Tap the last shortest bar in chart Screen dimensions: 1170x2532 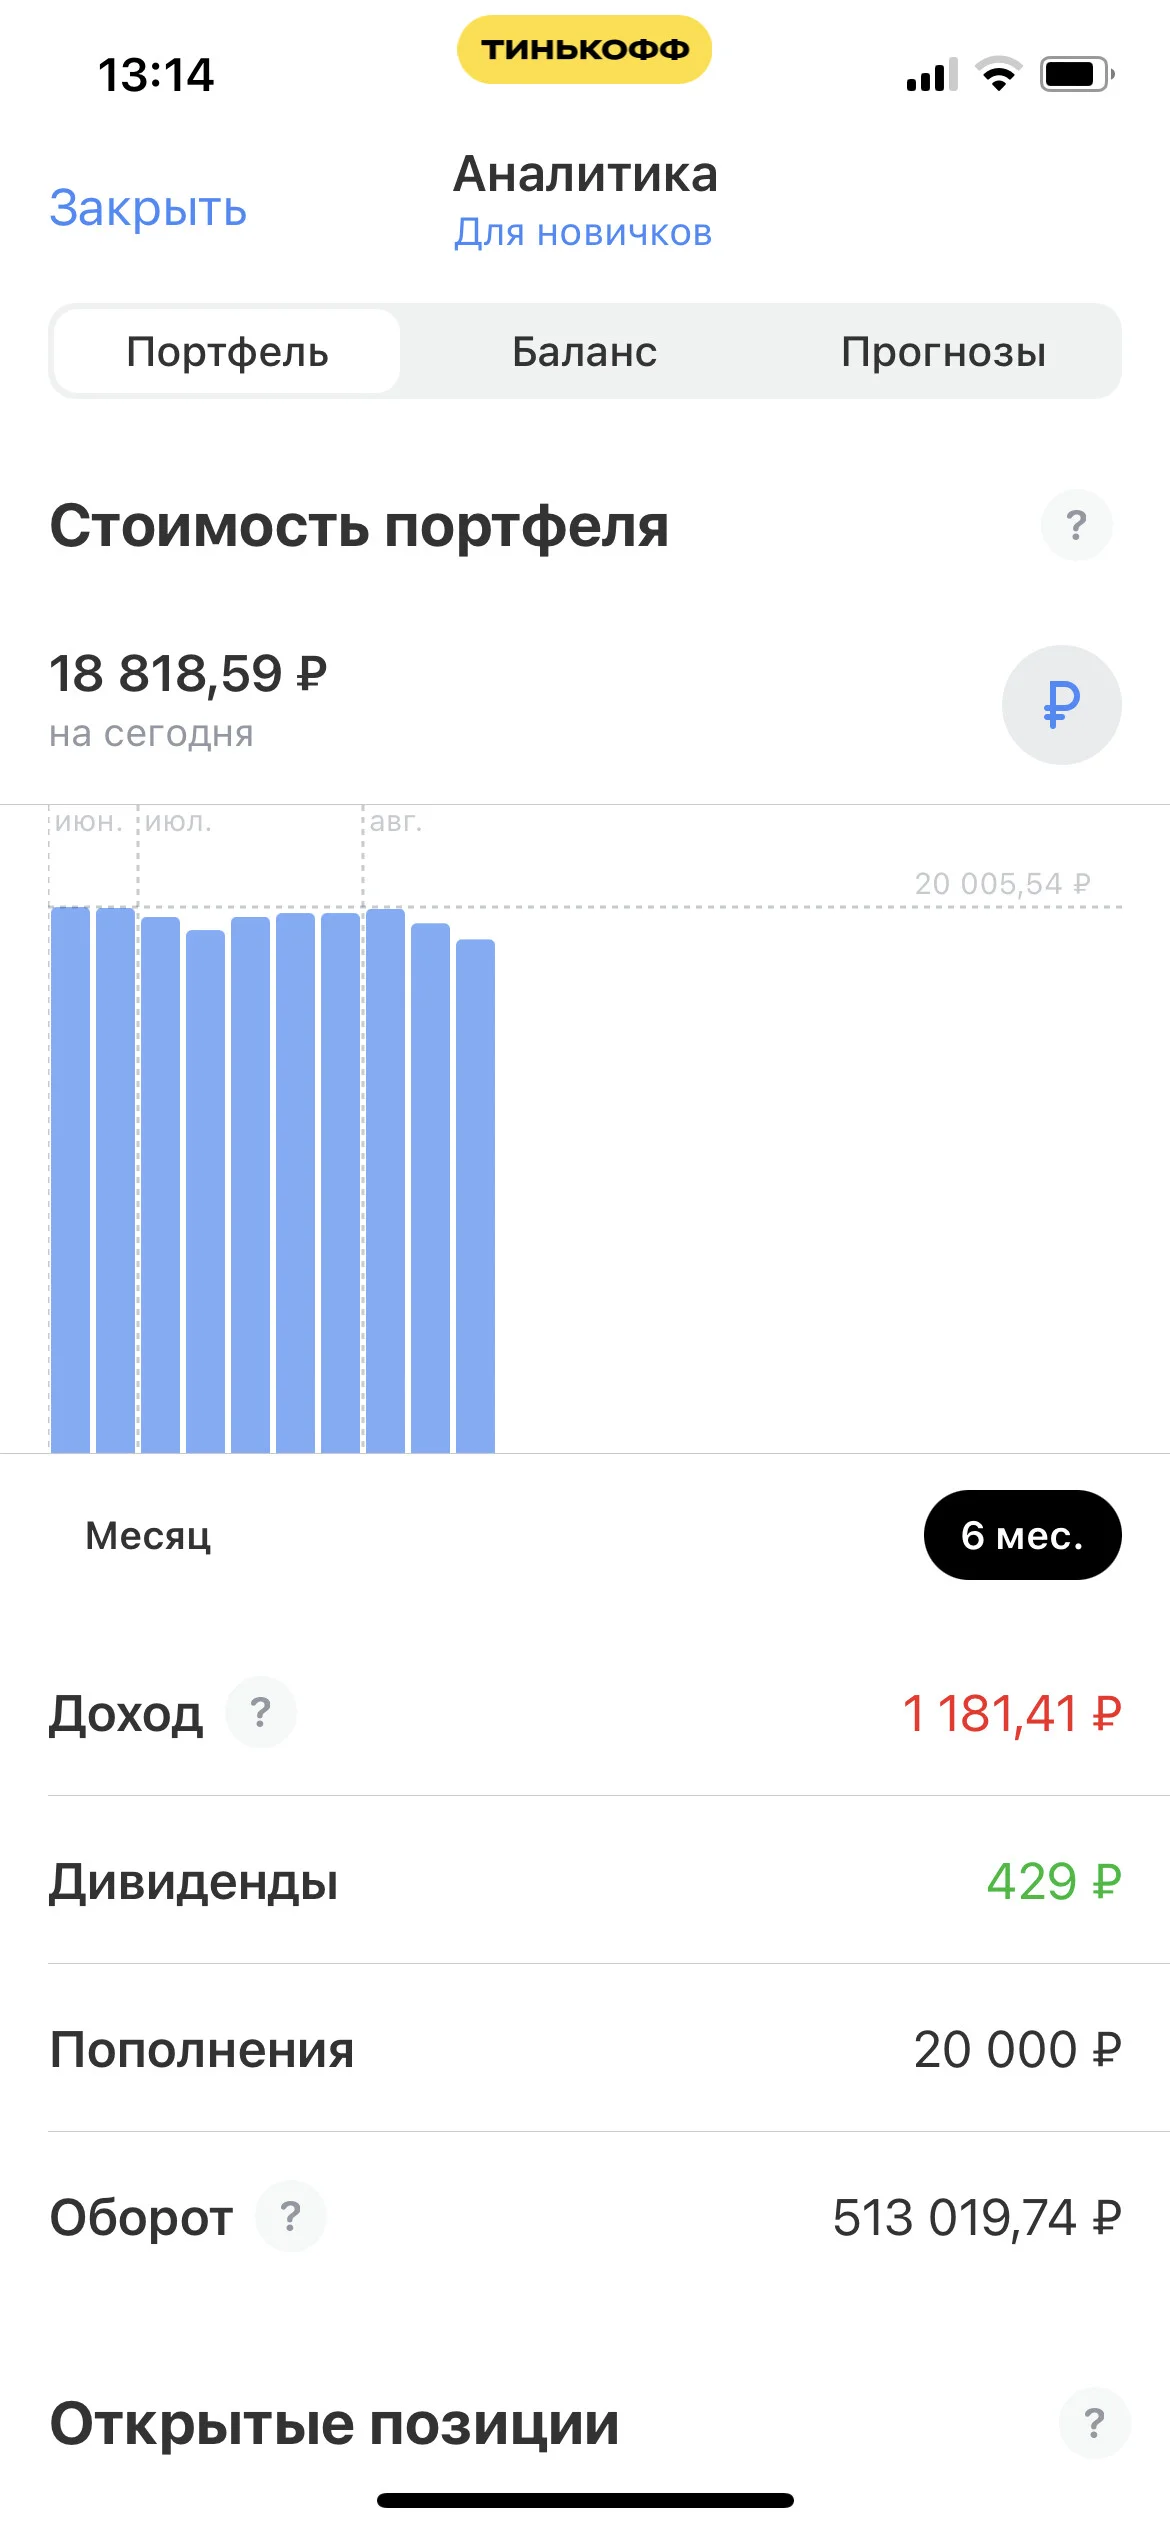point(475,1196)
